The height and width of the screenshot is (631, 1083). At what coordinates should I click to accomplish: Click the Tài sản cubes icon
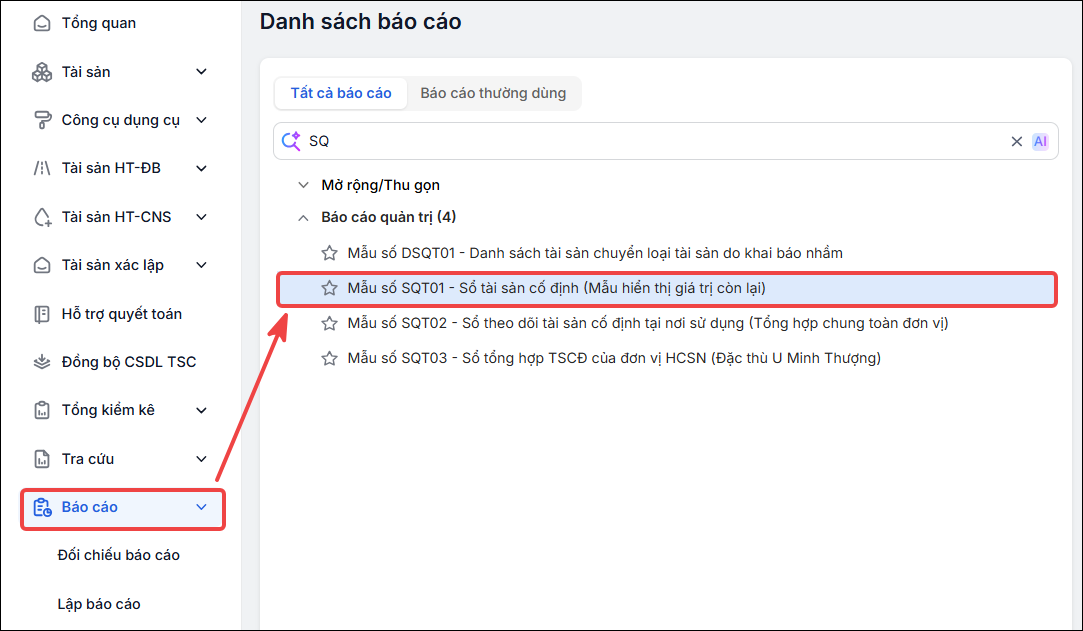pos(42,72)
